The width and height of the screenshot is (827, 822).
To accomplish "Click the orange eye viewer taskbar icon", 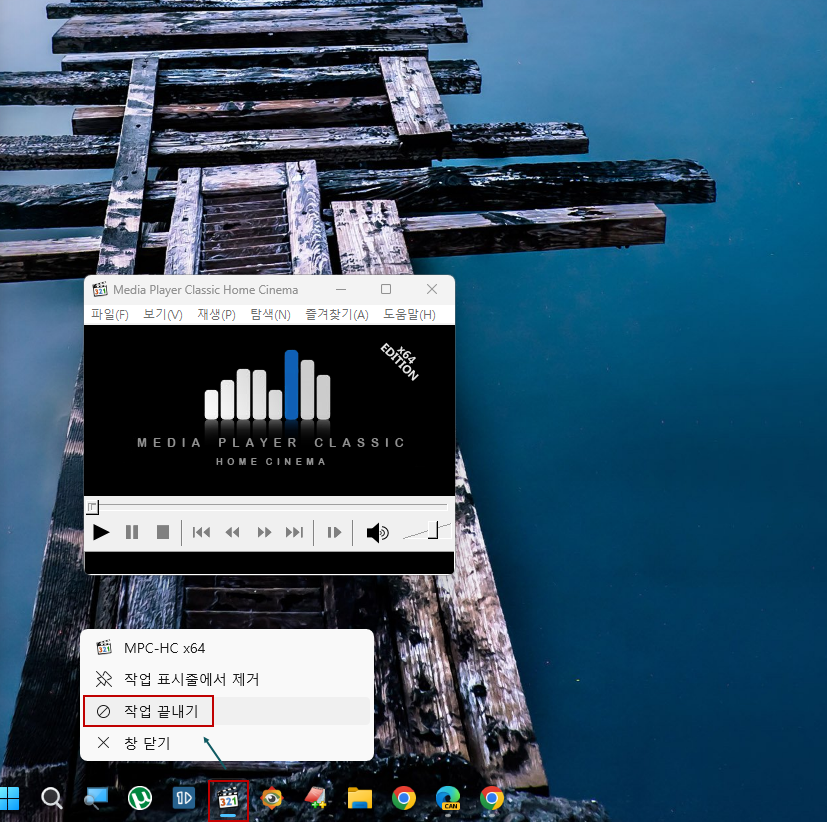I will tap(272, 798).
